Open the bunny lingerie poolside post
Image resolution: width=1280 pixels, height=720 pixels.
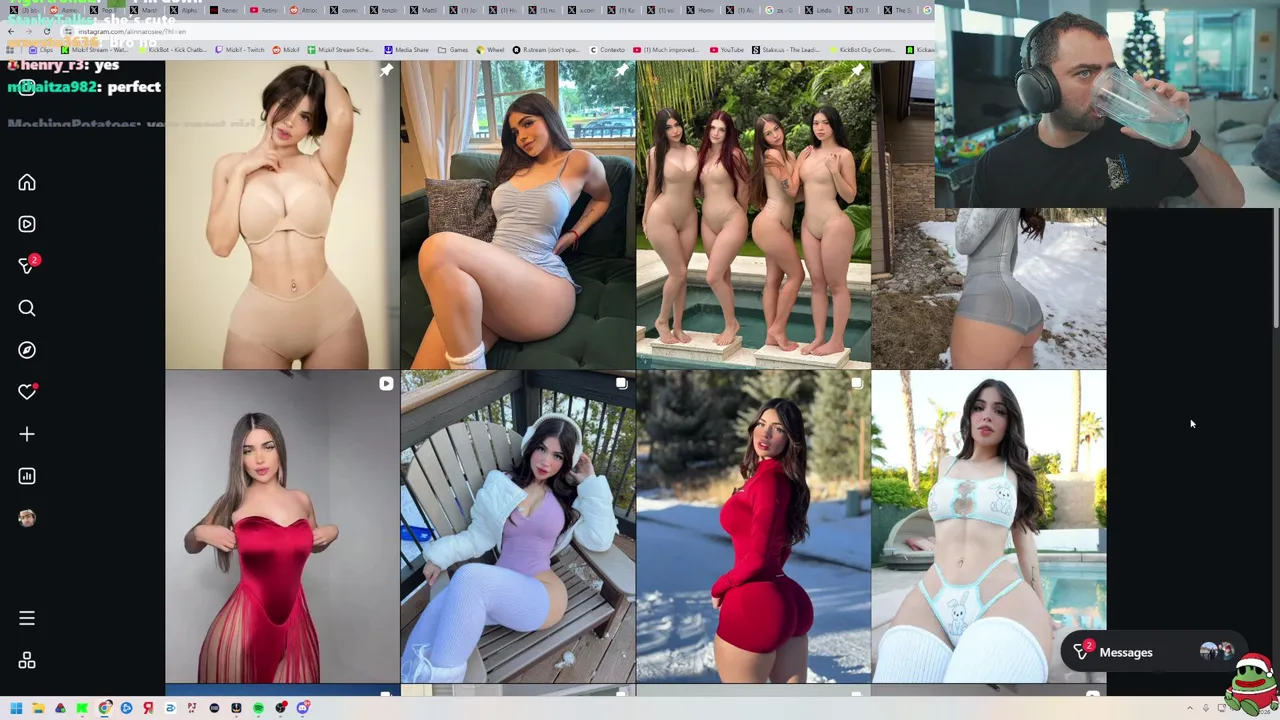click(988, 527)
